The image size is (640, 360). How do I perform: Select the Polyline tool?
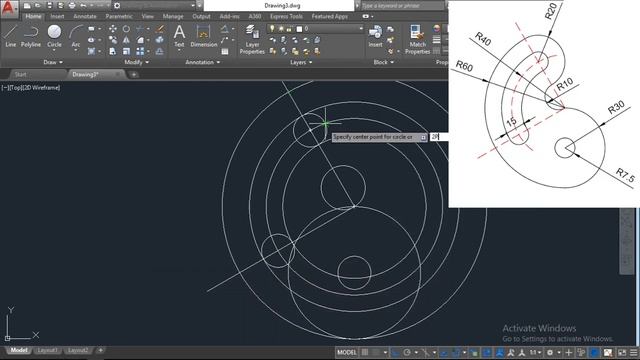click(x=31, y=36)
